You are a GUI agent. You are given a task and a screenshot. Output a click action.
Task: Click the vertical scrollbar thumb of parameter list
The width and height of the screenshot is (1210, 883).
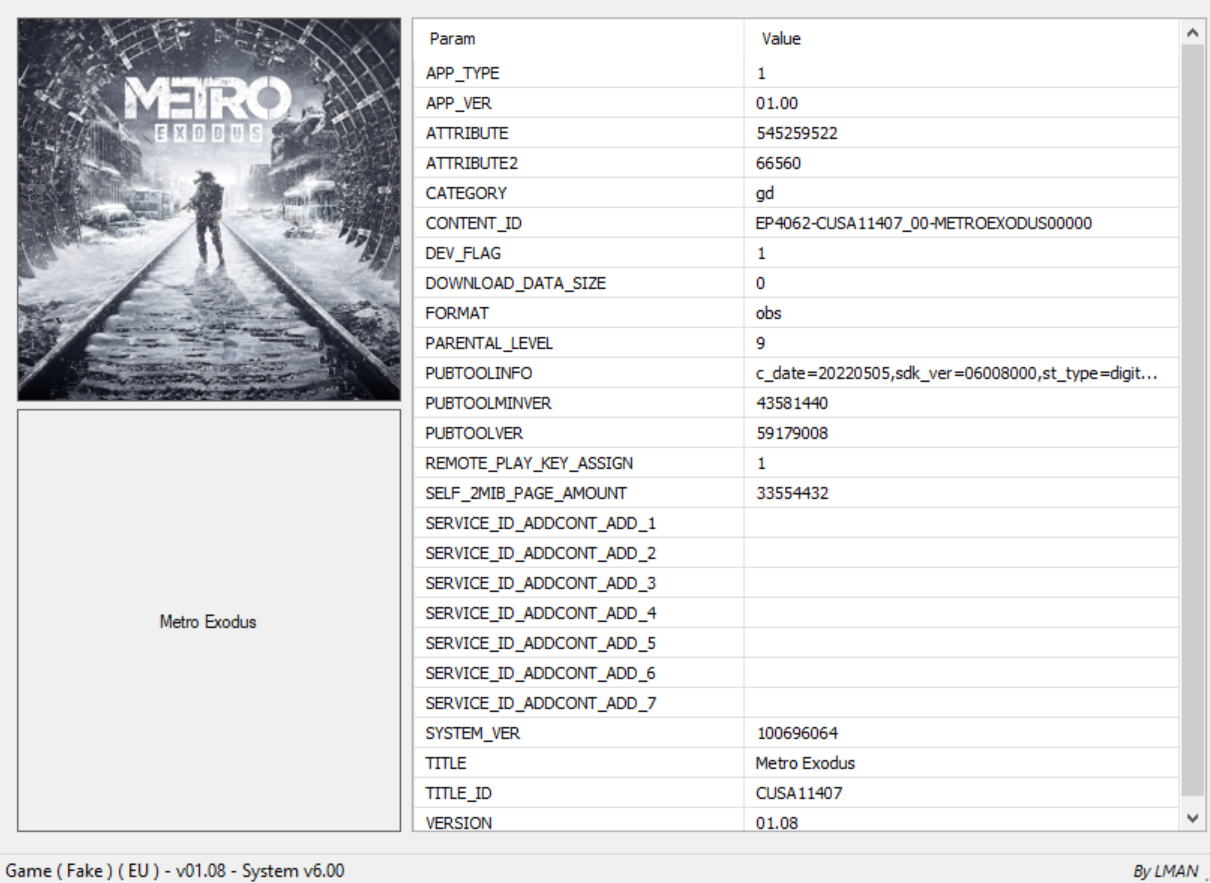[x=1191, y=420]
